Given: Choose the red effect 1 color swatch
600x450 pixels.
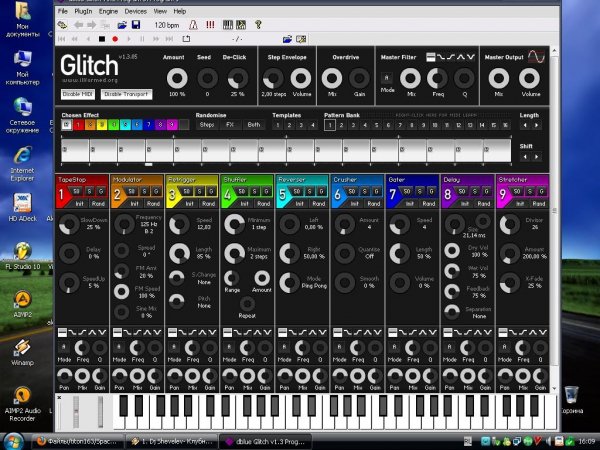Looking at the screenshot, I should coord(78,125).
